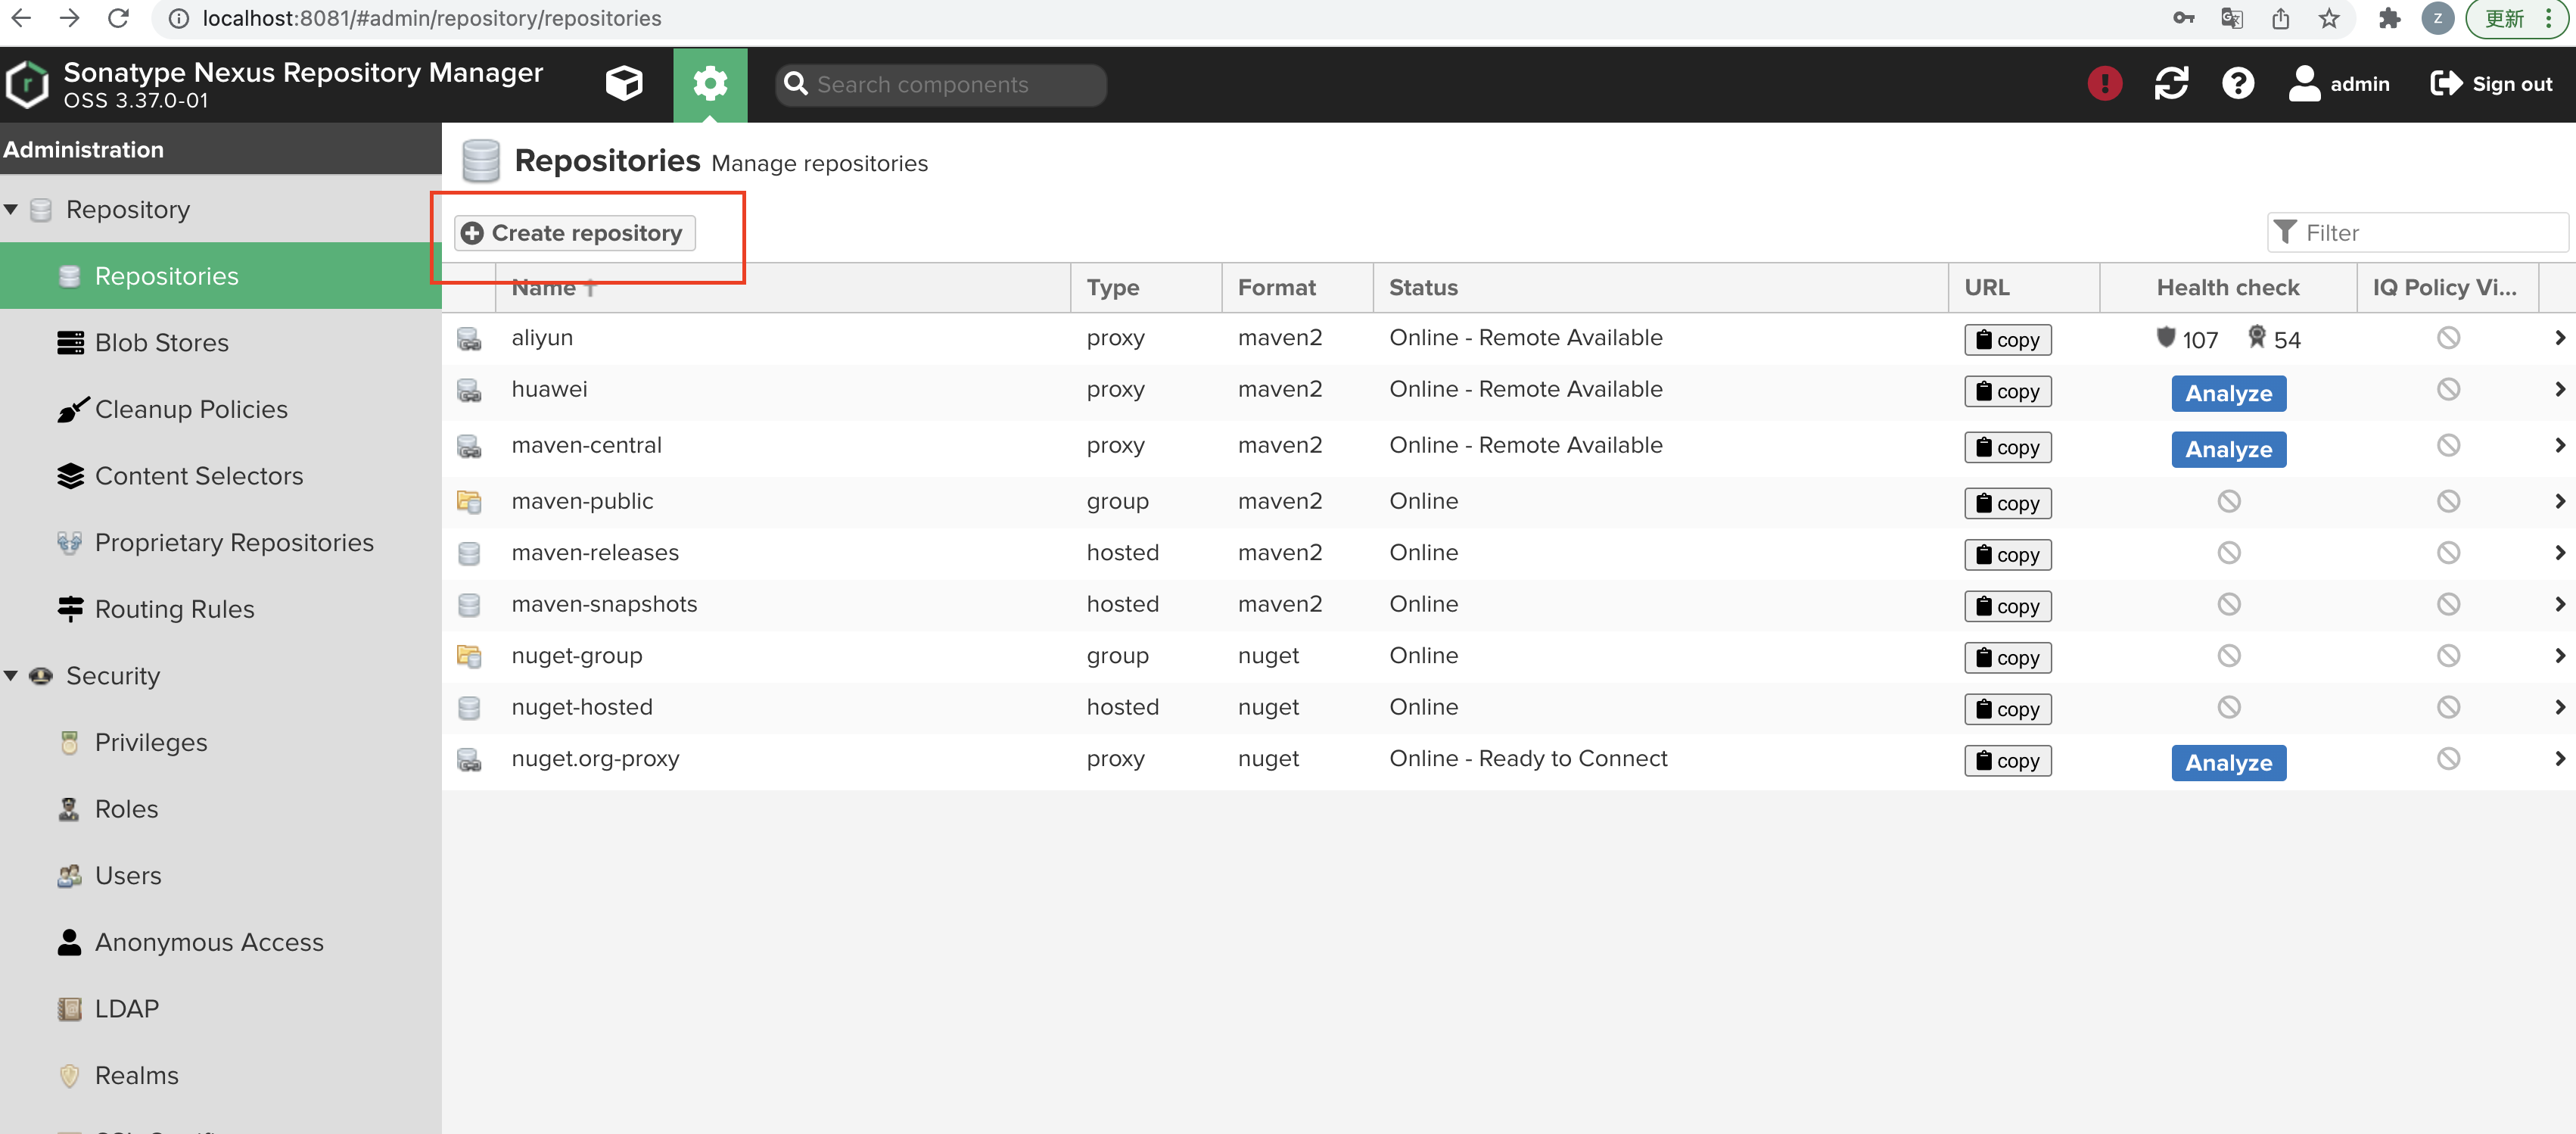This screenshot has width=2576, height=1134.
Task: Open the Browse cube icon in the header
Action: (x=624, y=84)
